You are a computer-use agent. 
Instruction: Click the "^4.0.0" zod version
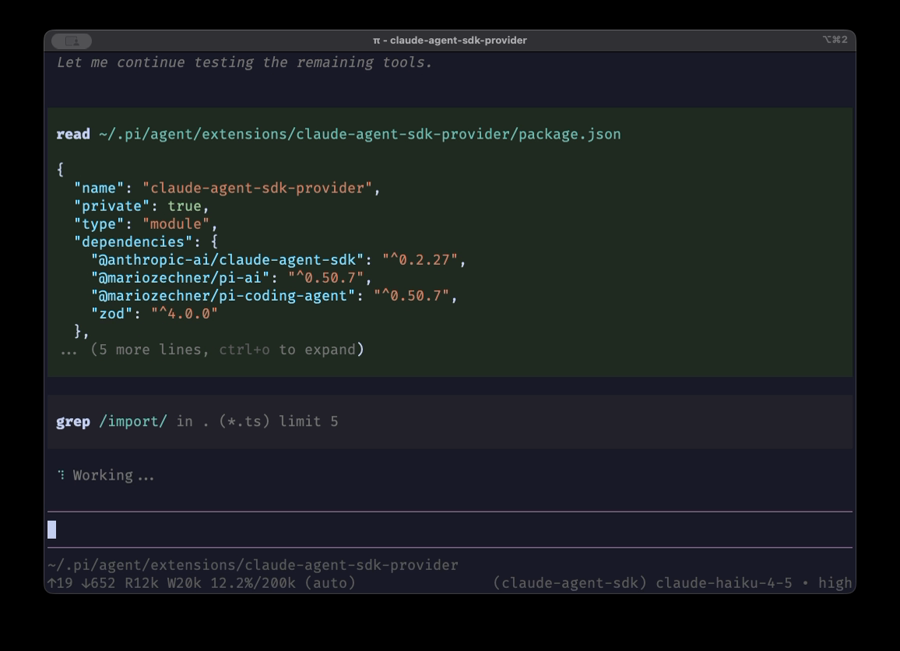pyautogui.click(x=184, y=313)
